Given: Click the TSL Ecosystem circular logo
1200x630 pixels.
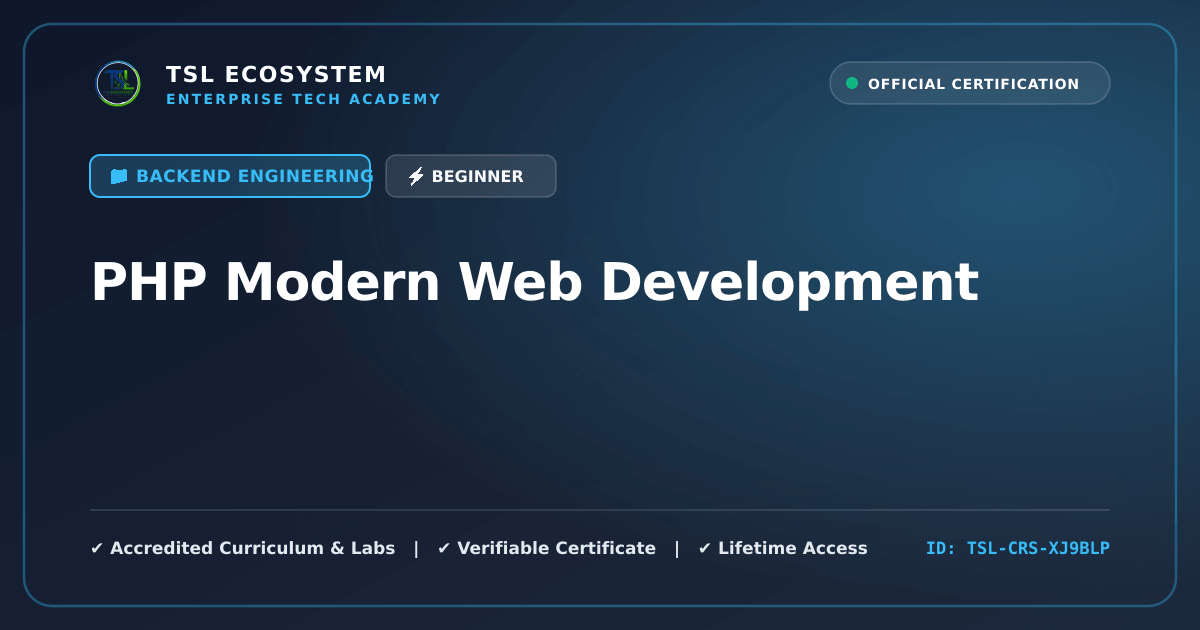Looking at the screenshot, I should (118, 83).
